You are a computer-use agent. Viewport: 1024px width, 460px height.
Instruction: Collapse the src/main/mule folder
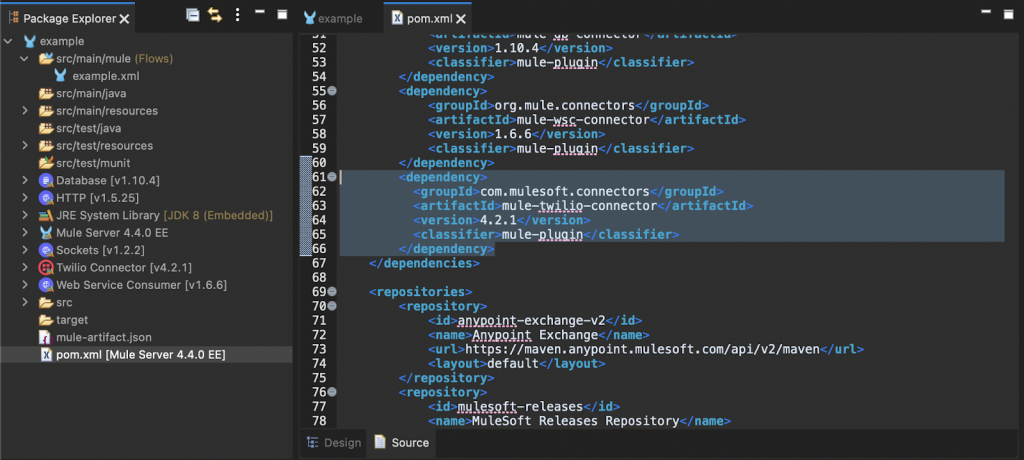point(25,59)
